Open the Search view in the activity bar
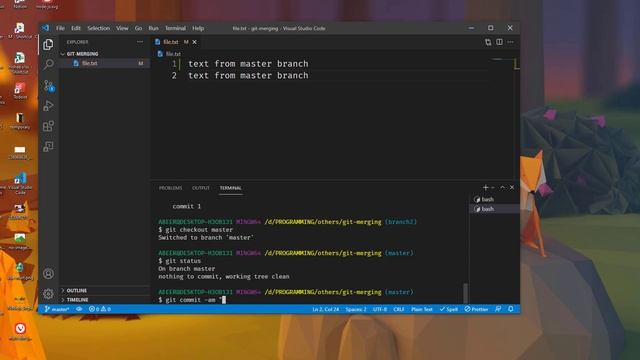Image resolution: width=640 pixels, height=360 pixels. [x=48, y=64]
